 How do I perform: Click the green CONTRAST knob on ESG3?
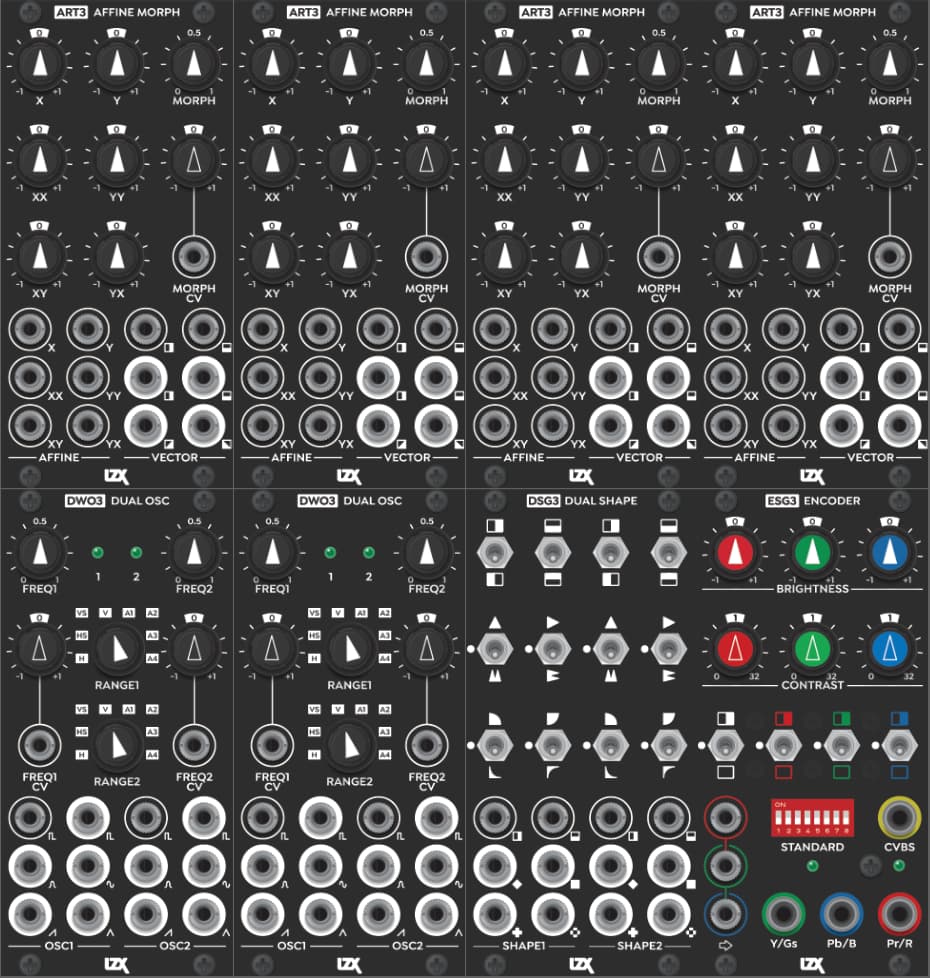pos(813,649)
